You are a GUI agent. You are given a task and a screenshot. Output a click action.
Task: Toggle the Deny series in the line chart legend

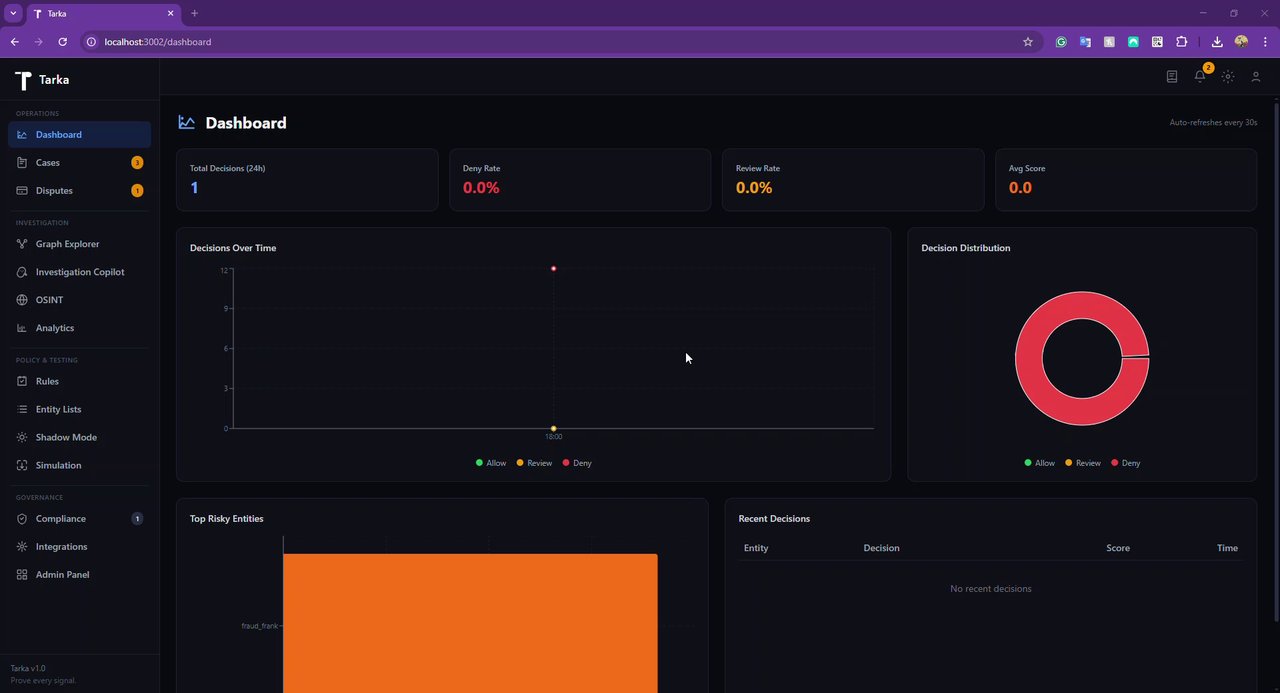point(577,463)
